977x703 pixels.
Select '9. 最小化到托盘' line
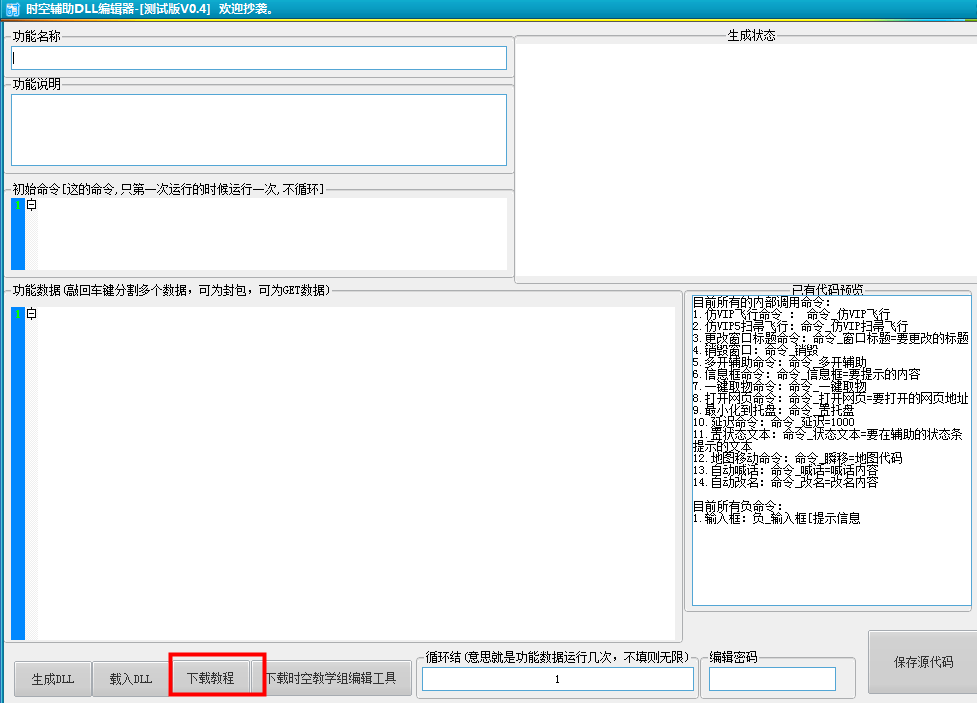773,410
